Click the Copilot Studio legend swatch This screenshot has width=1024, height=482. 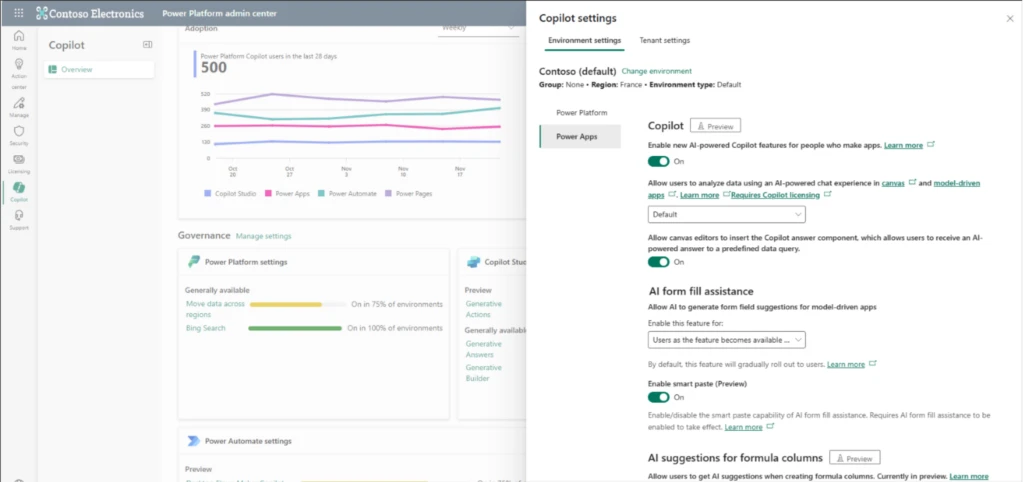[208, 193]
